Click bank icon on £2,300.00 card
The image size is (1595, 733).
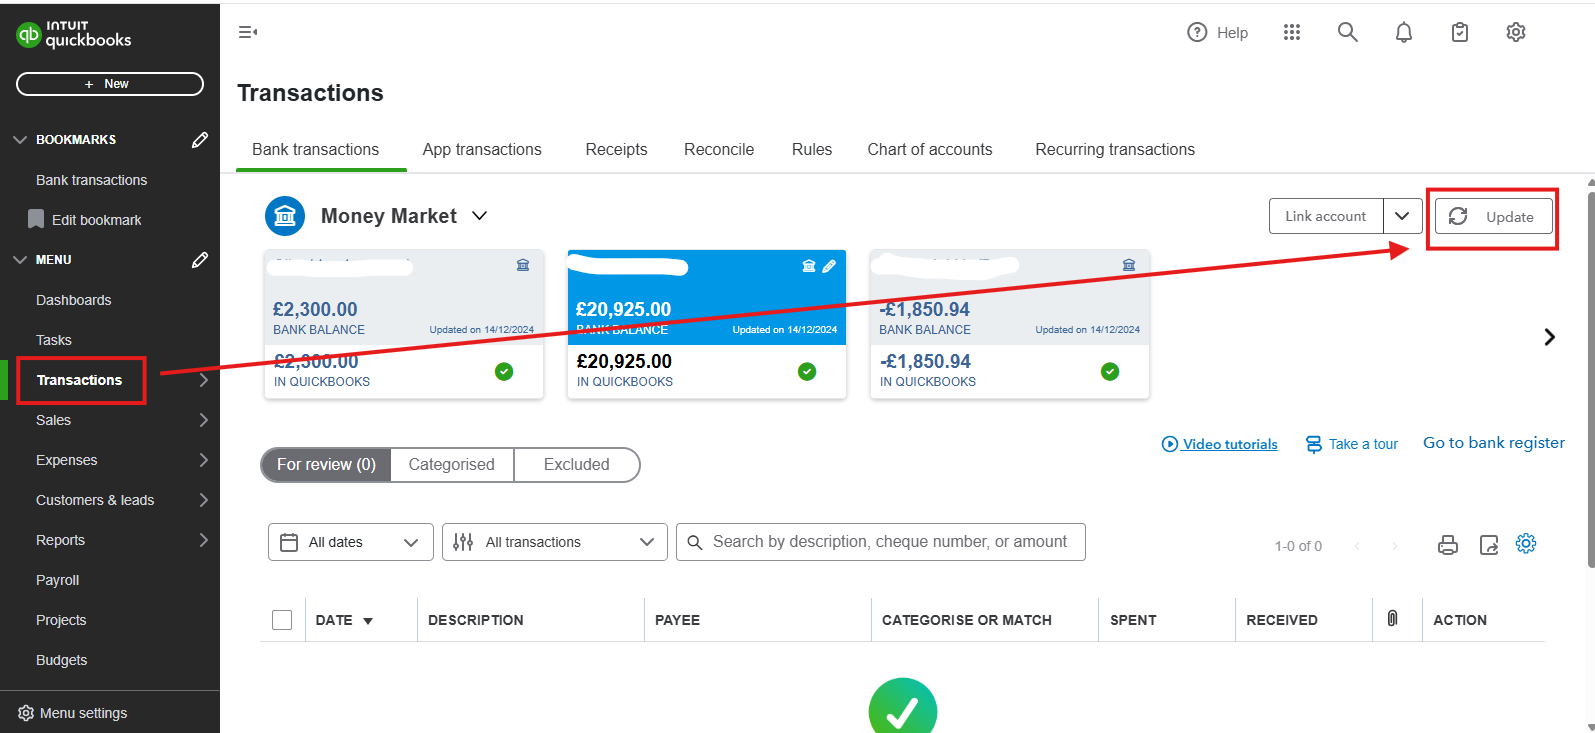[x=523, y=265]
